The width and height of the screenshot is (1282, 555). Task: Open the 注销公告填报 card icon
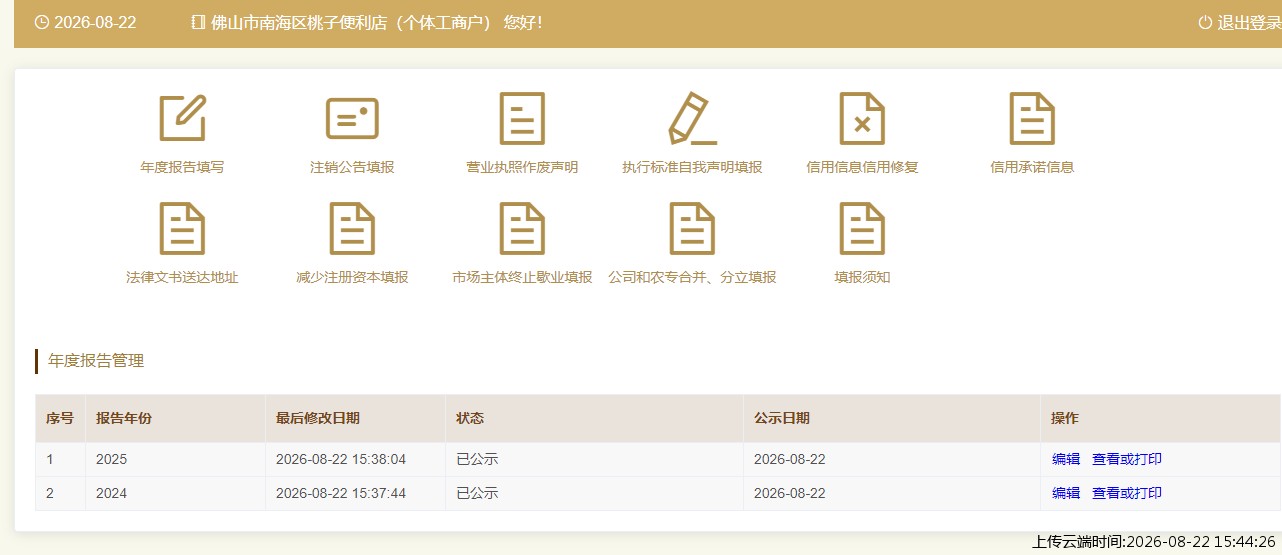click(x=352, y=118)
